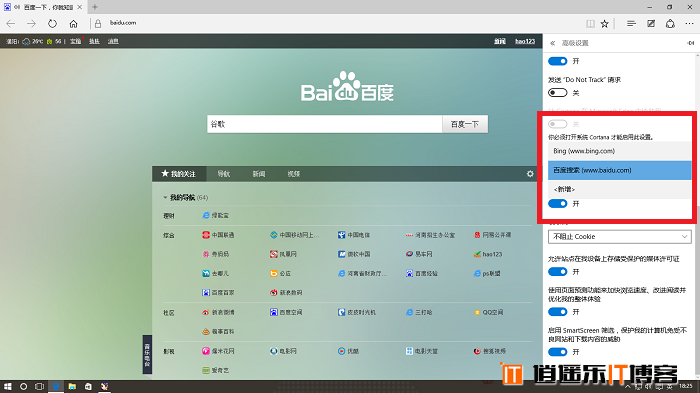700x393 pixels.
Task: Click the lock icon in address bar
Action: pyautogui.click(x=98, y=24)
